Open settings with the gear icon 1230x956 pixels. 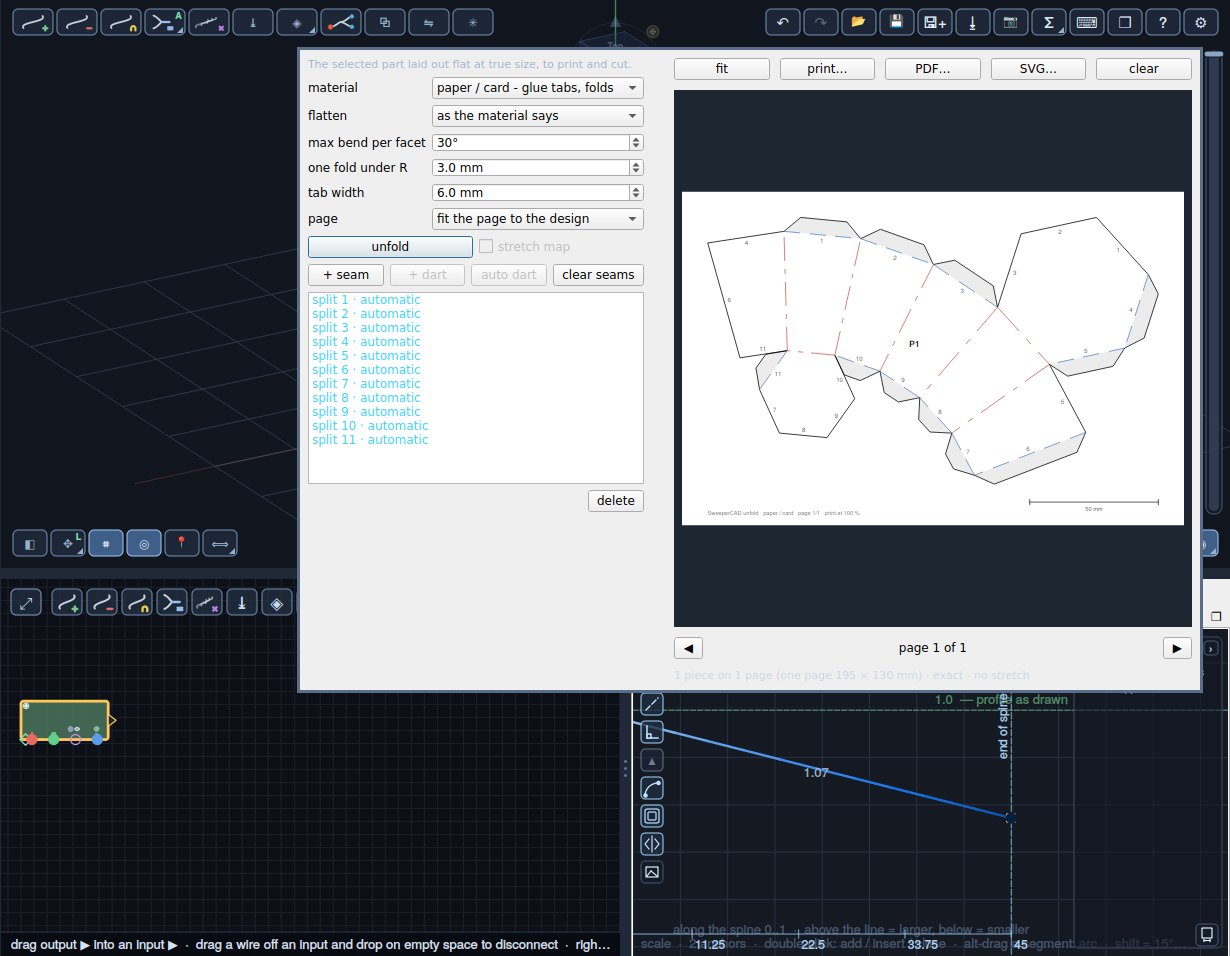[x=1201, y=22]
